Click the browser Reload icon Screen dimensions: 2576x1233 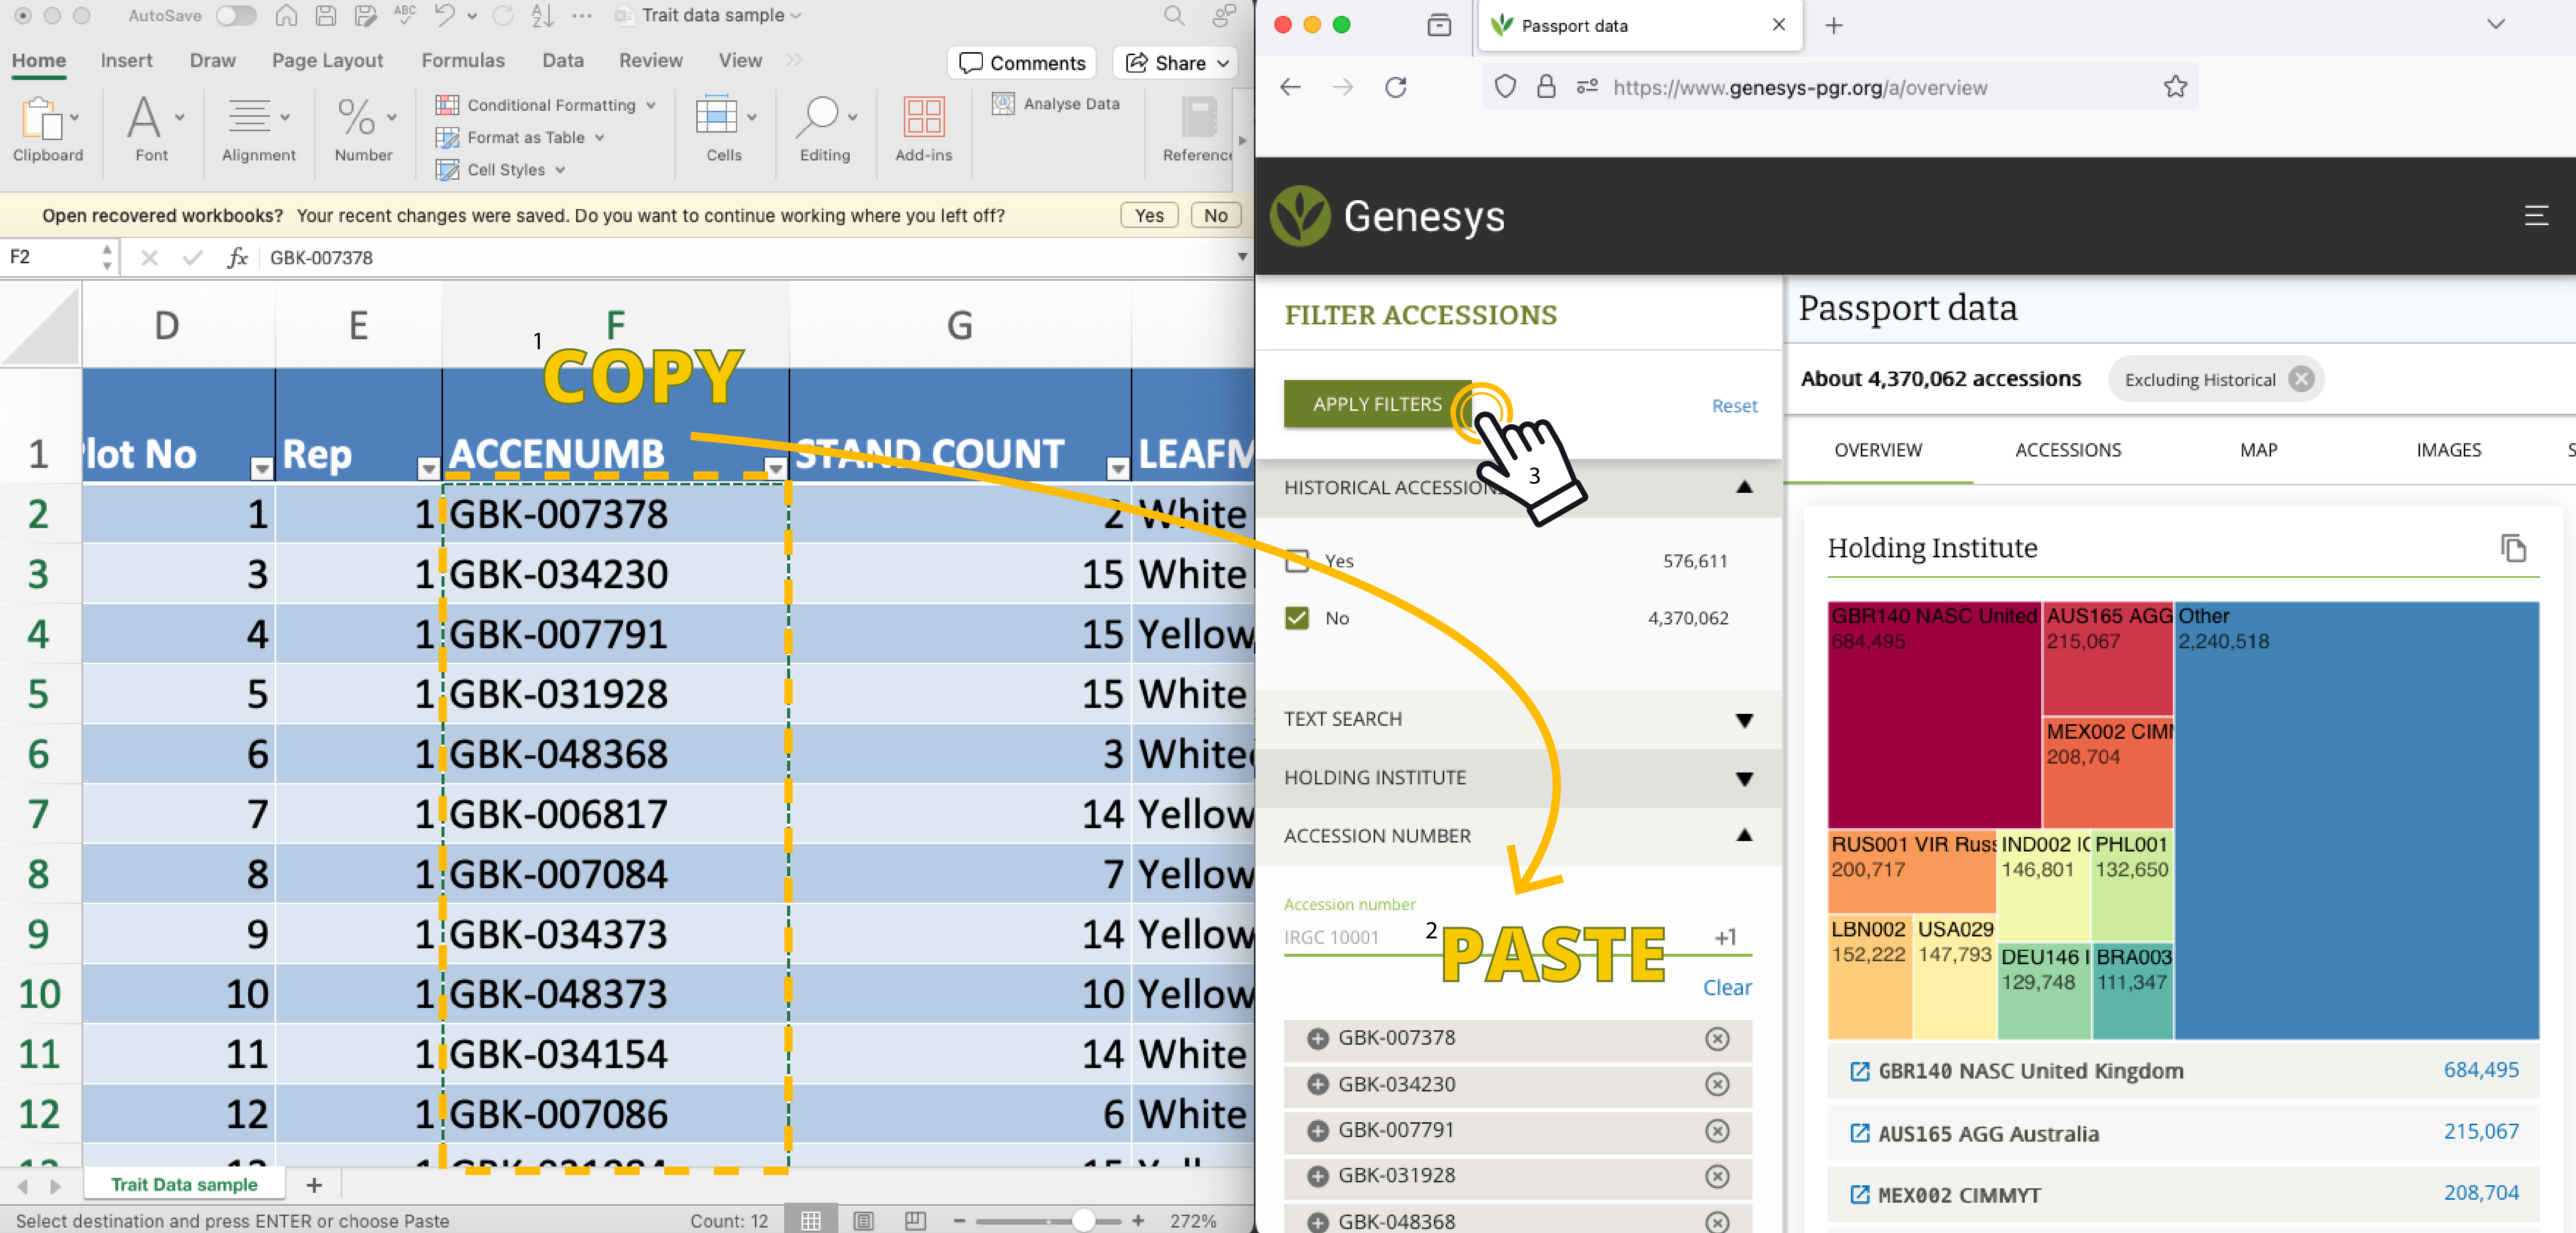(1396, 87)
